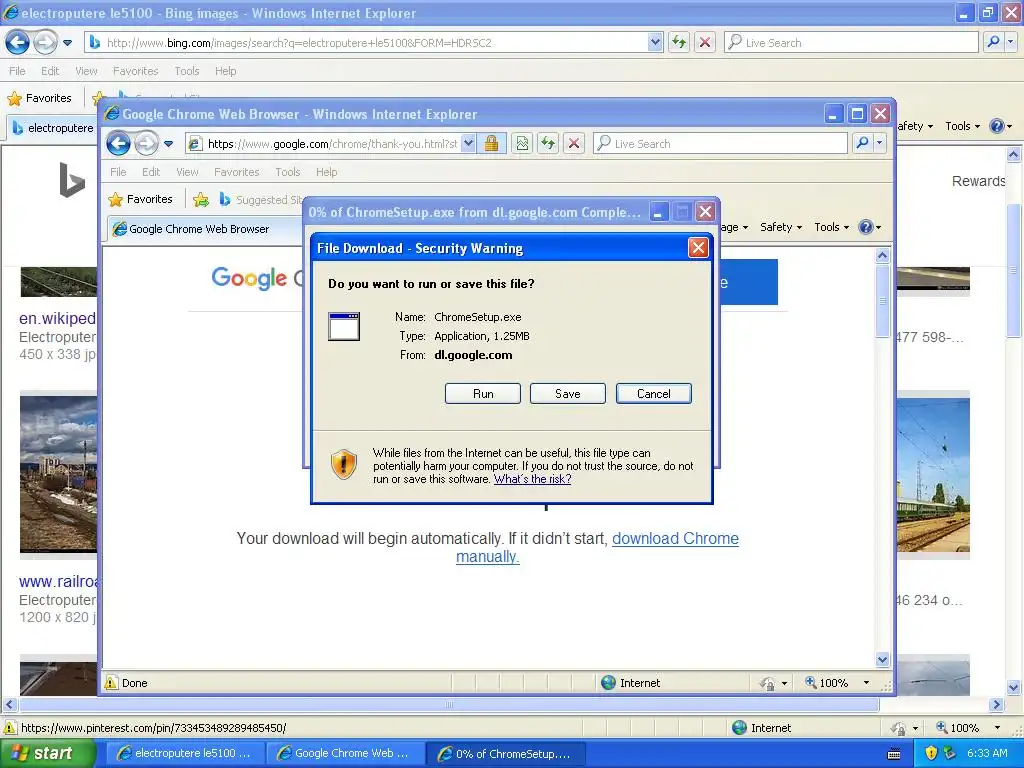
Task: Click Back arrow in Bing images window
Action: pos(17,42)
